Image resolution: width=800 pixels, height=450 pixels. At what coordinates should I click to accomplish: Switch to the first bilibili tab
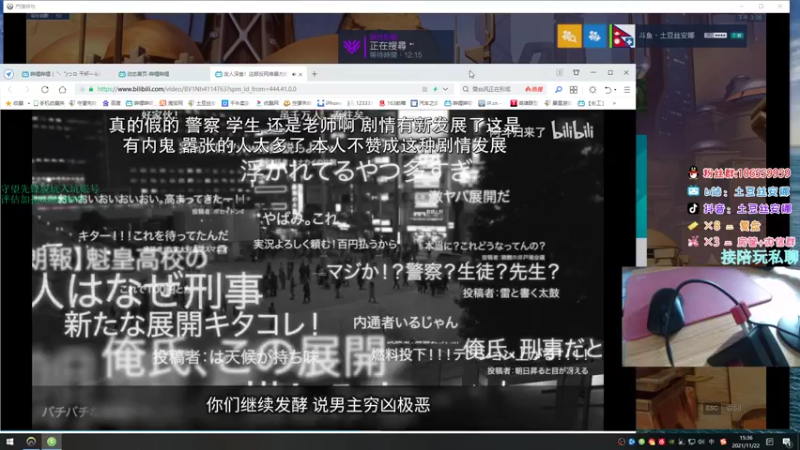coord(62,74)
